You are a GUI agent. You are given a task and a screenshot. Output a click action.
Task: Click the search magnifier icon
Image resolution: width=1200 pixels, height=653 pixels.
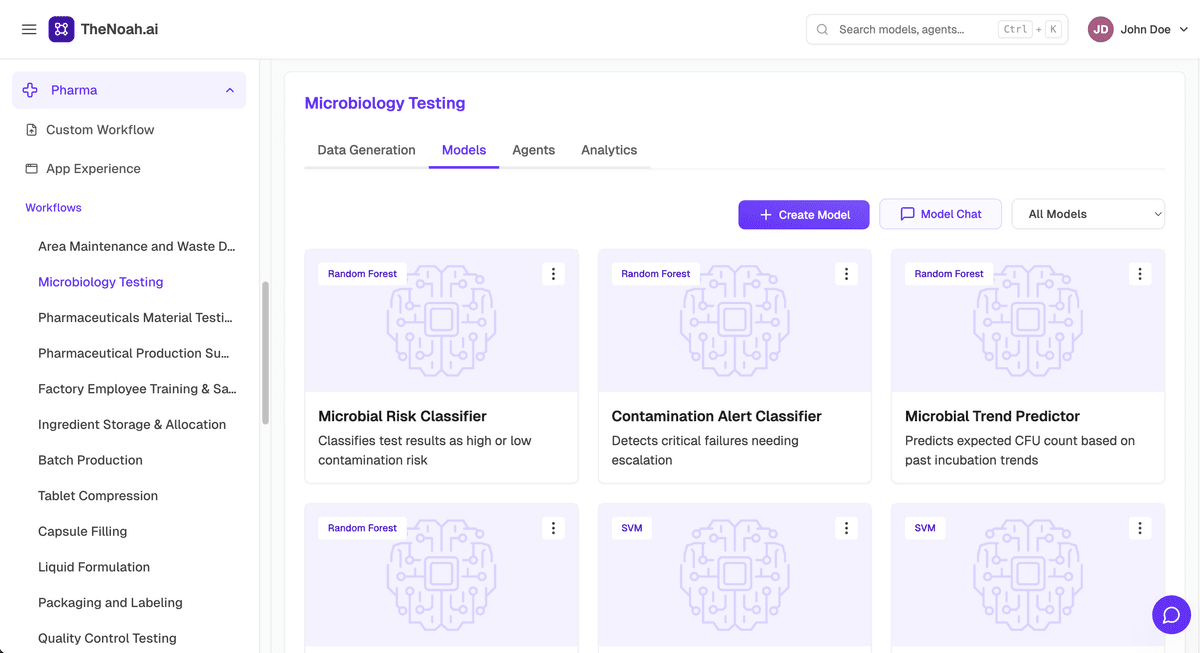tap(822, 29)
